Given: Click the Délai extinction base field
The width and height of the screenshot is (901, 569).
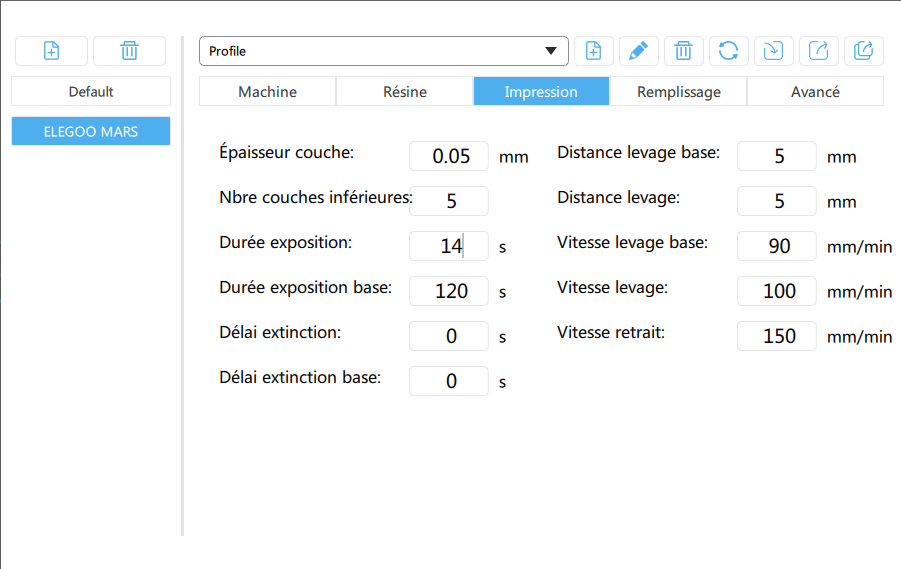Looking at the screenshot, I should pyautogui.click(x=449, y=380).
